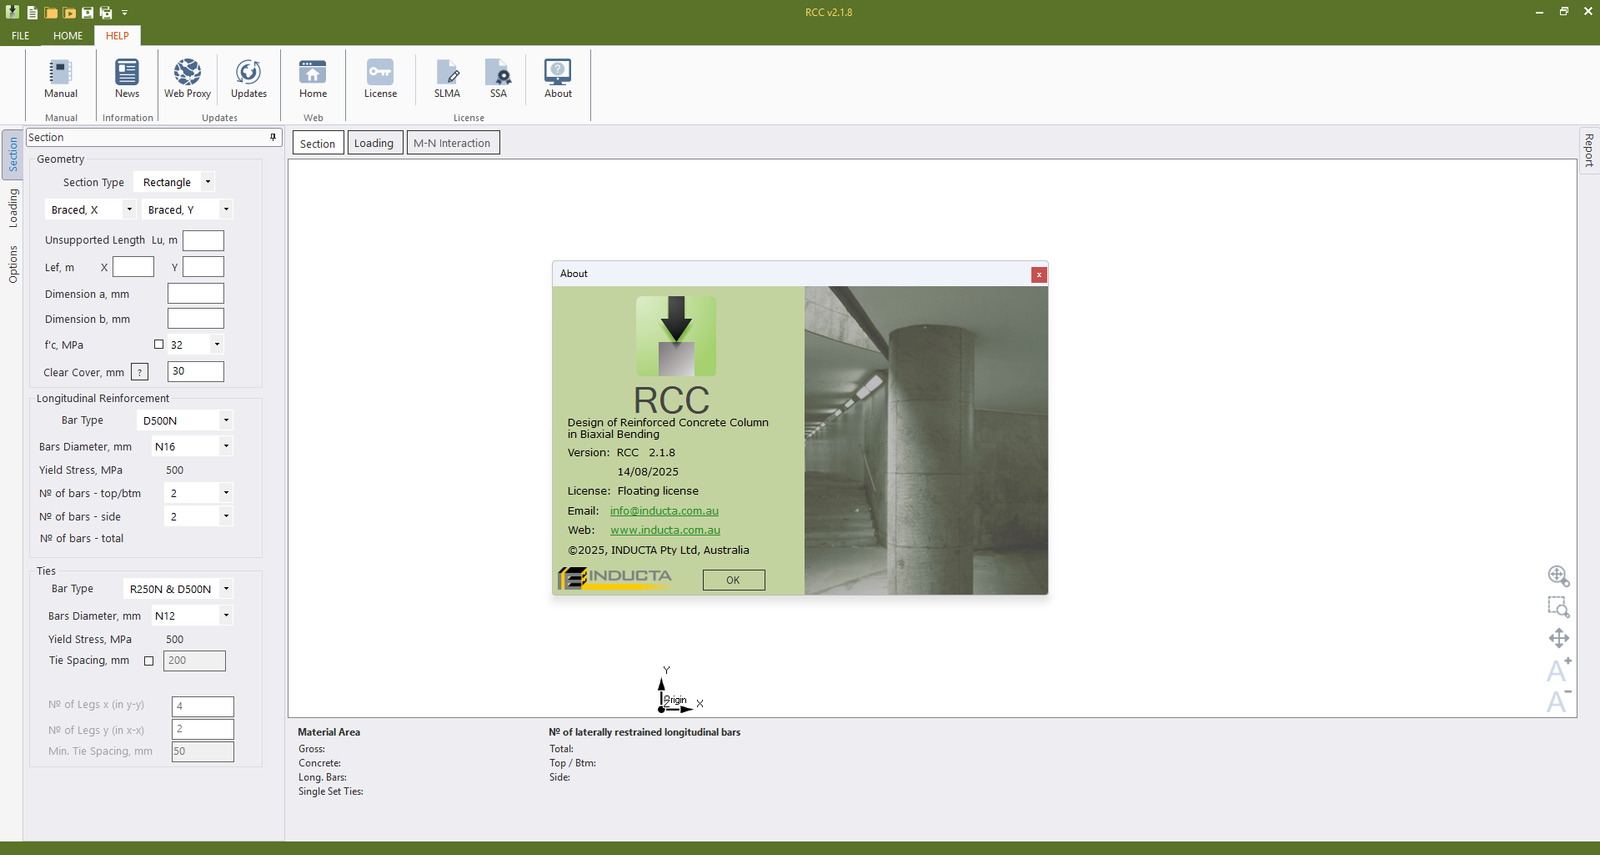Screen dimensions: 1600x855
Task: Click No of Legs y field
Action: point(202,729)
